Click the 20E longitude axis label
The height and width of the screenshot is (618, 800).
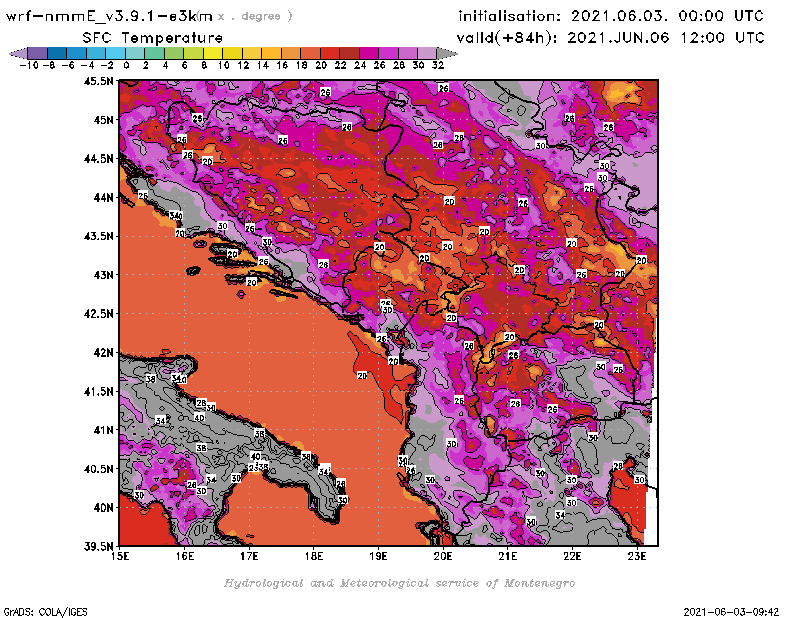[443, 556]
